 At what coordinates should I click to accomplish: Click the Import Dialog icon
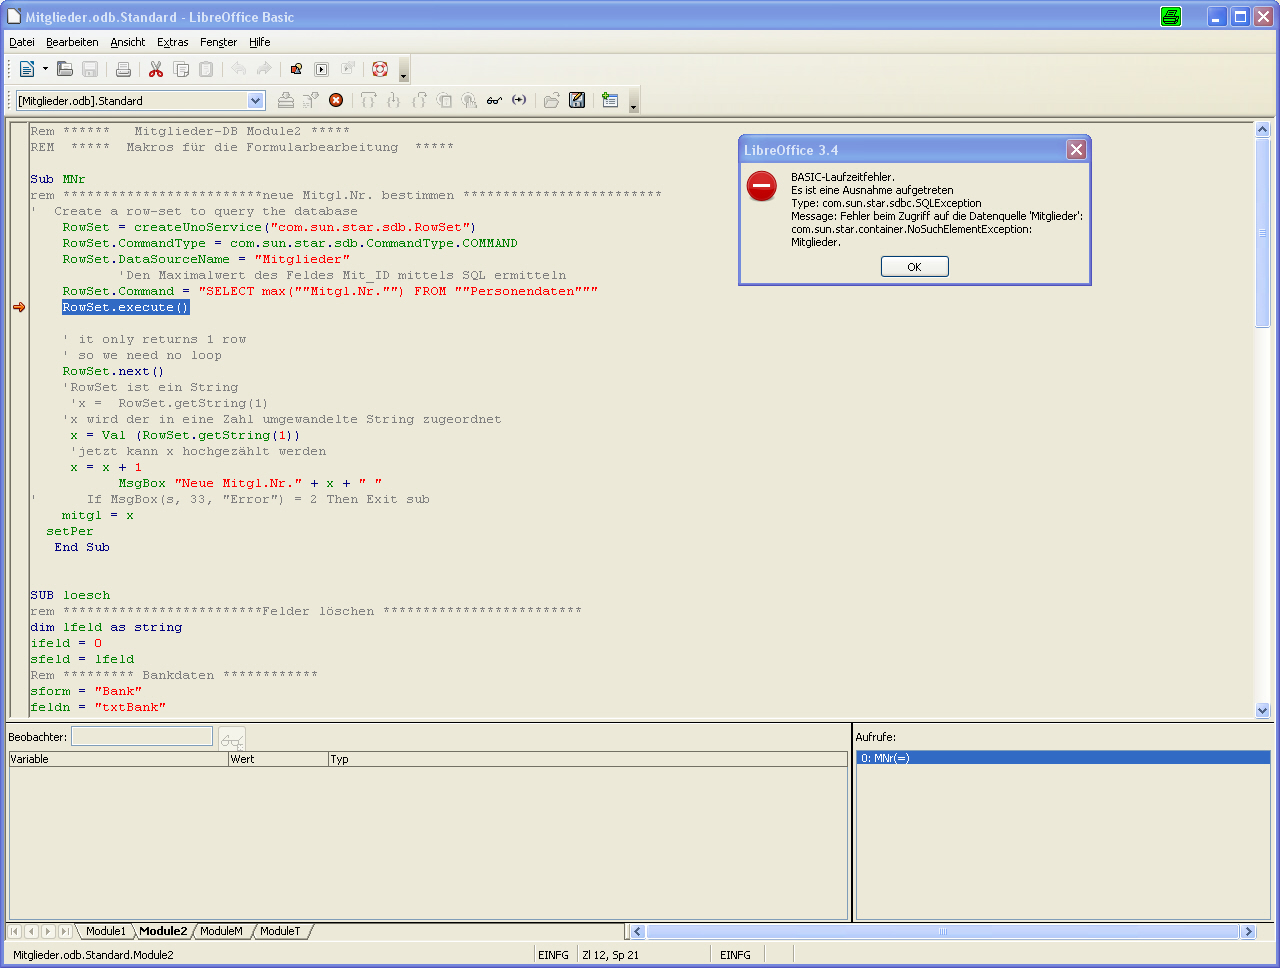click(x=610, y=100)
